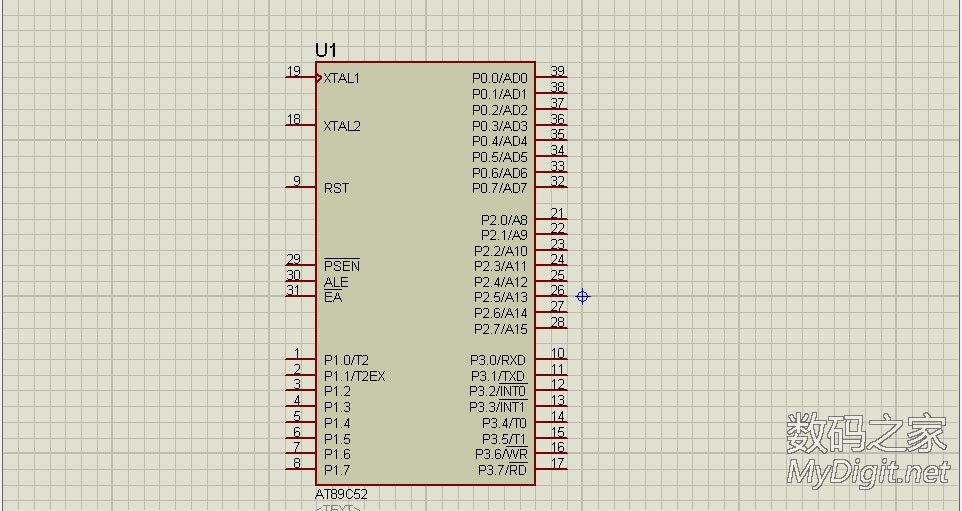Image resolution: width=962 pixels, height=511 pixels.
Task: Click the P2.0/A8 pin 21
Action: pyautogui.click(x=552, y=219)
